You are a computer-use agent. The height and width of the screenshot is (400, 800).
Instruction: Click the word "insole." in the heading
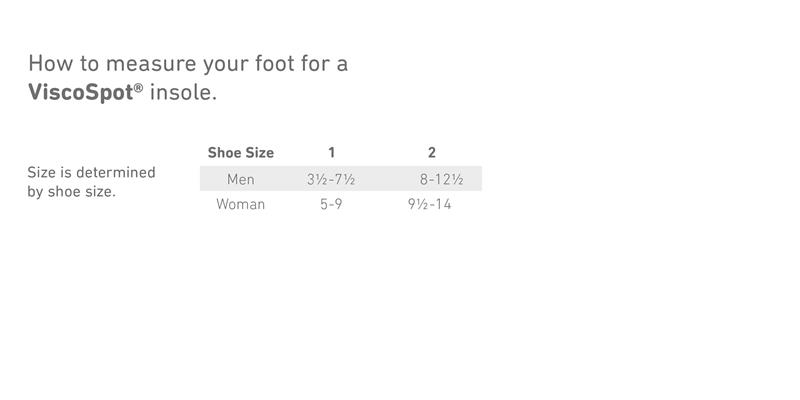click(x=184, y=92)
